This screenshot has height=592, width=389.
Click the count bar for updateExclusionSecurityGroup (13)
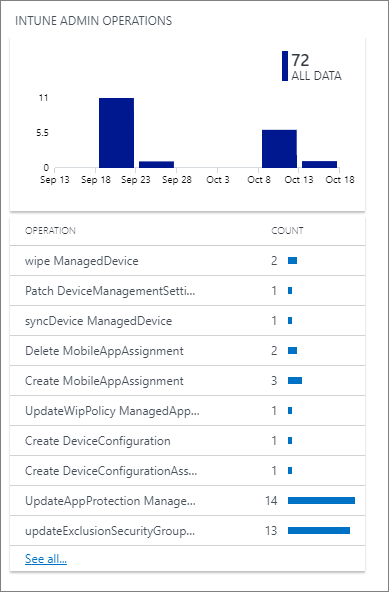click(x=319, y=530)
